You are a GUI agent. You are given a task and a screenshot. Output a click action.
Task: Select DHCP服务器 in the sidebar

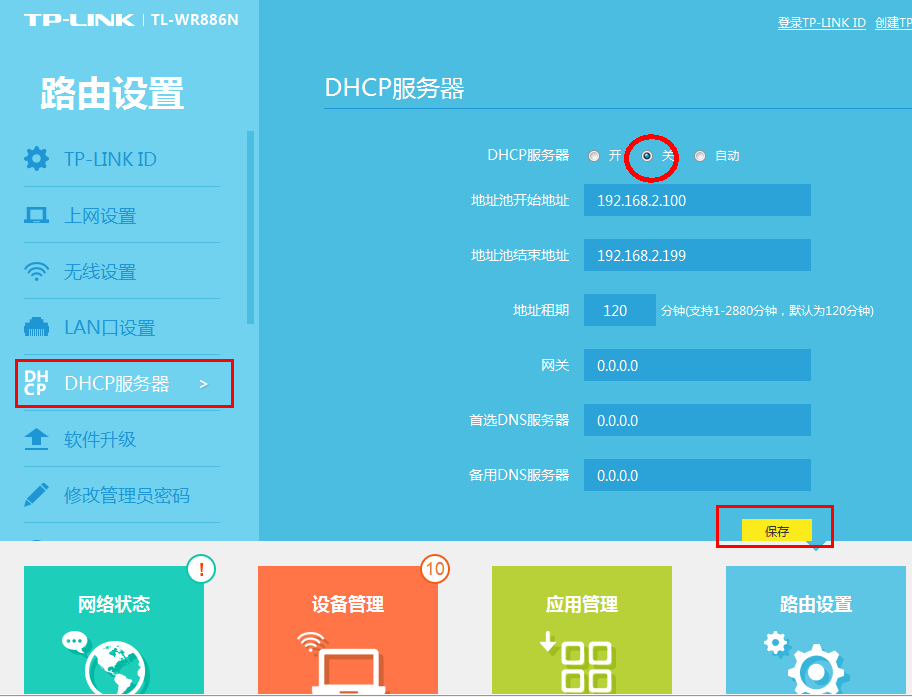point(124,383)
